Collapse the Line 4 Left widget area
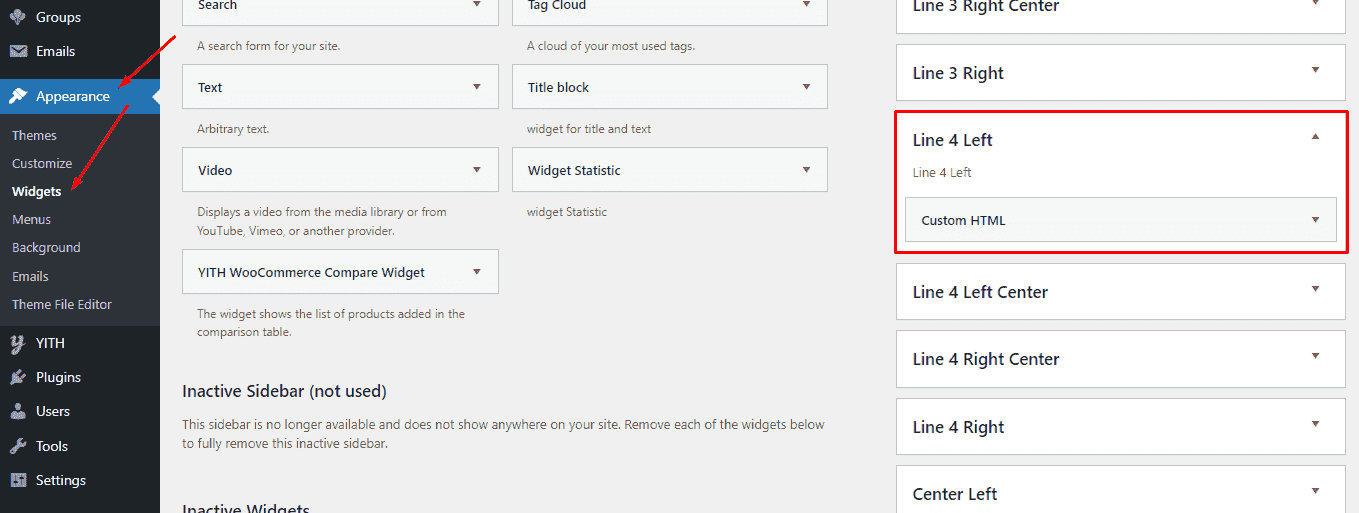1359x513 pixels. pyautogui.click(x=1315, y=137)
